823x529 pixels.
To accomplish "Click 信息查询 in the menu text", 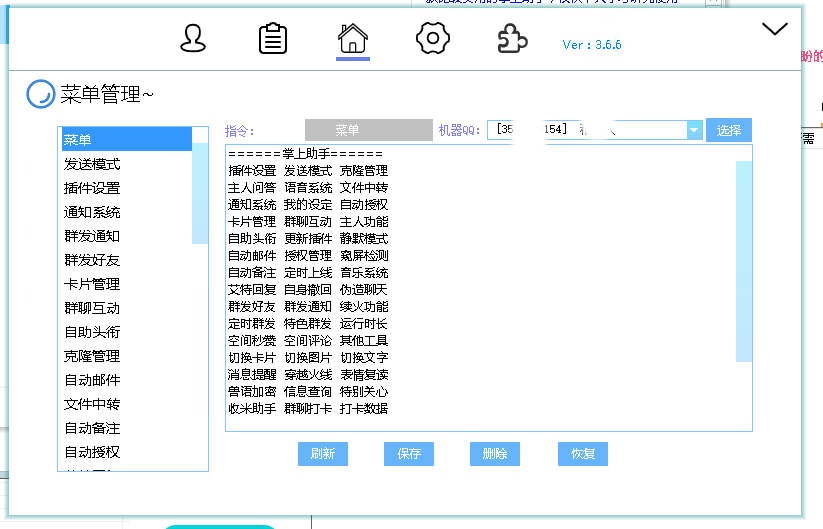I will pyautogui.click(x=308, y=392).
